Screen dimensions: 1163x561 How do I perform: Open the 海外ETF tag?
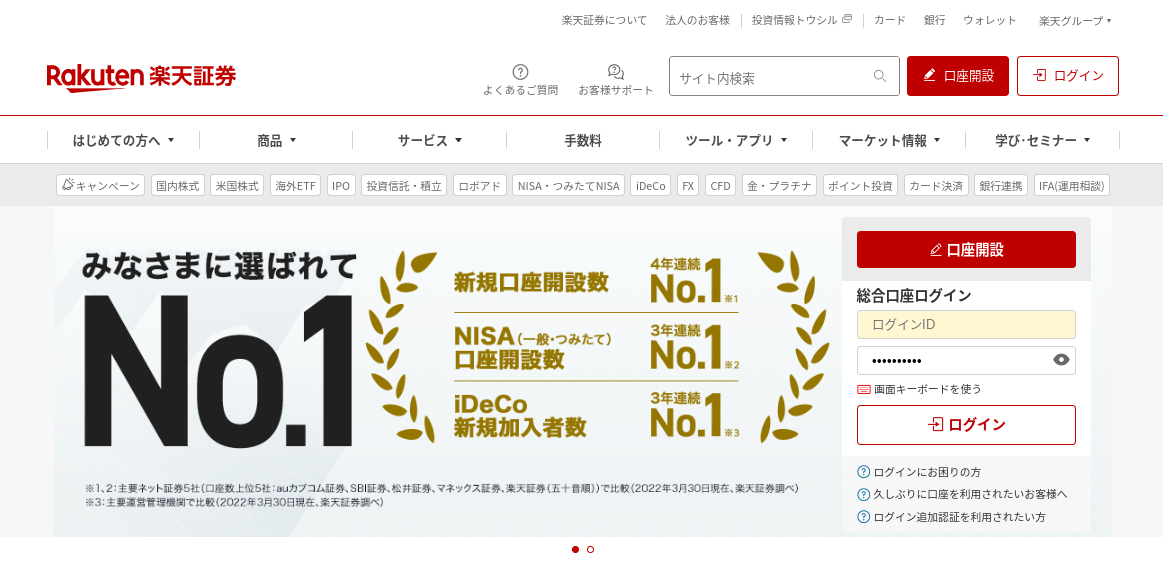coord(296,186)
